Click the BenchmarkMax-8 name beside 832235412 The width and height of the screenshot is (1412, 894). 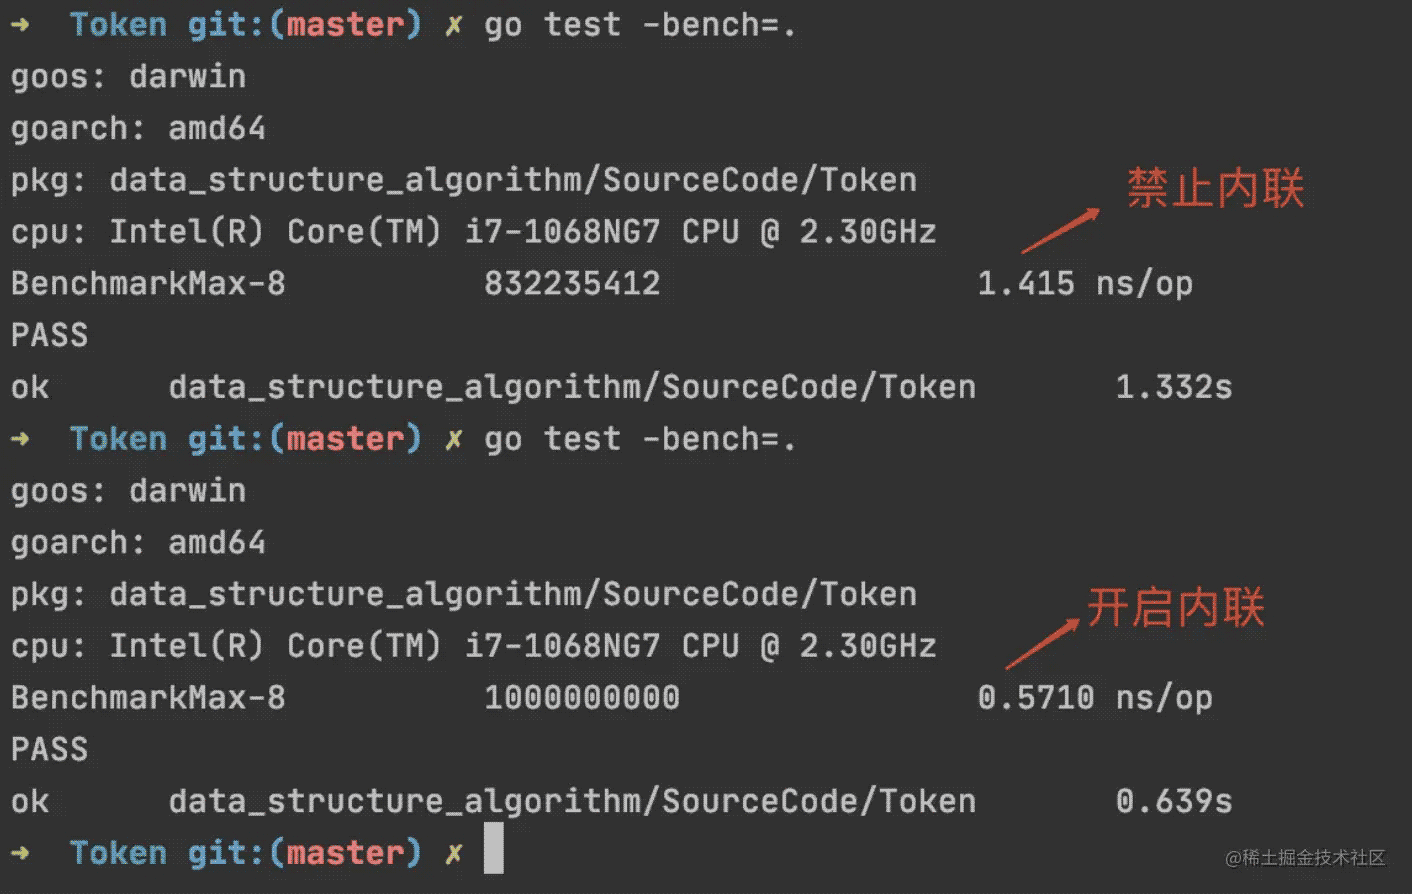(x=148, y=284)
